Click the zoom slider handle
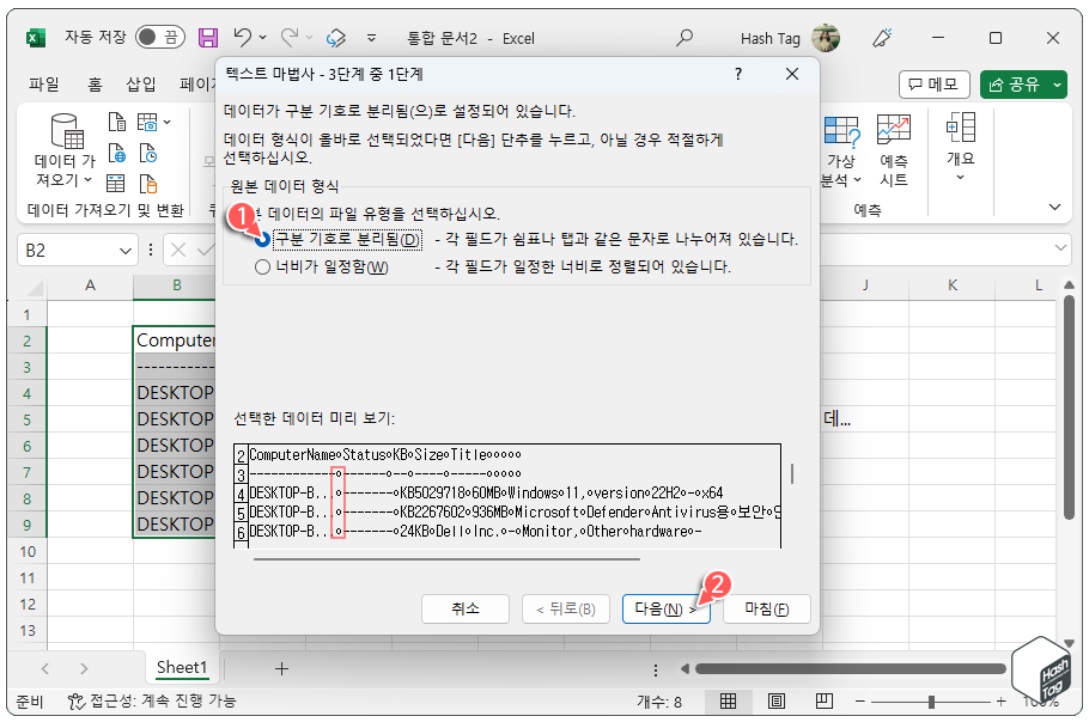 [931, 702]
